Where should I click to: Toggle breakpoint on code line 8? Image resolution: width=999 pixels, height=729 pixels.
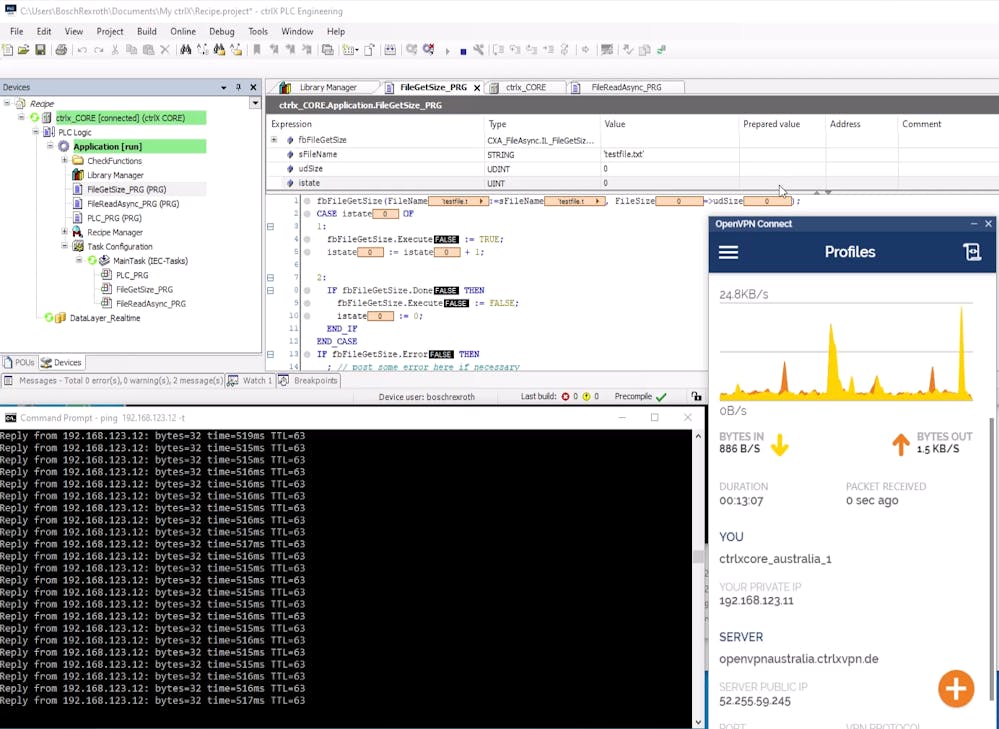307,290
